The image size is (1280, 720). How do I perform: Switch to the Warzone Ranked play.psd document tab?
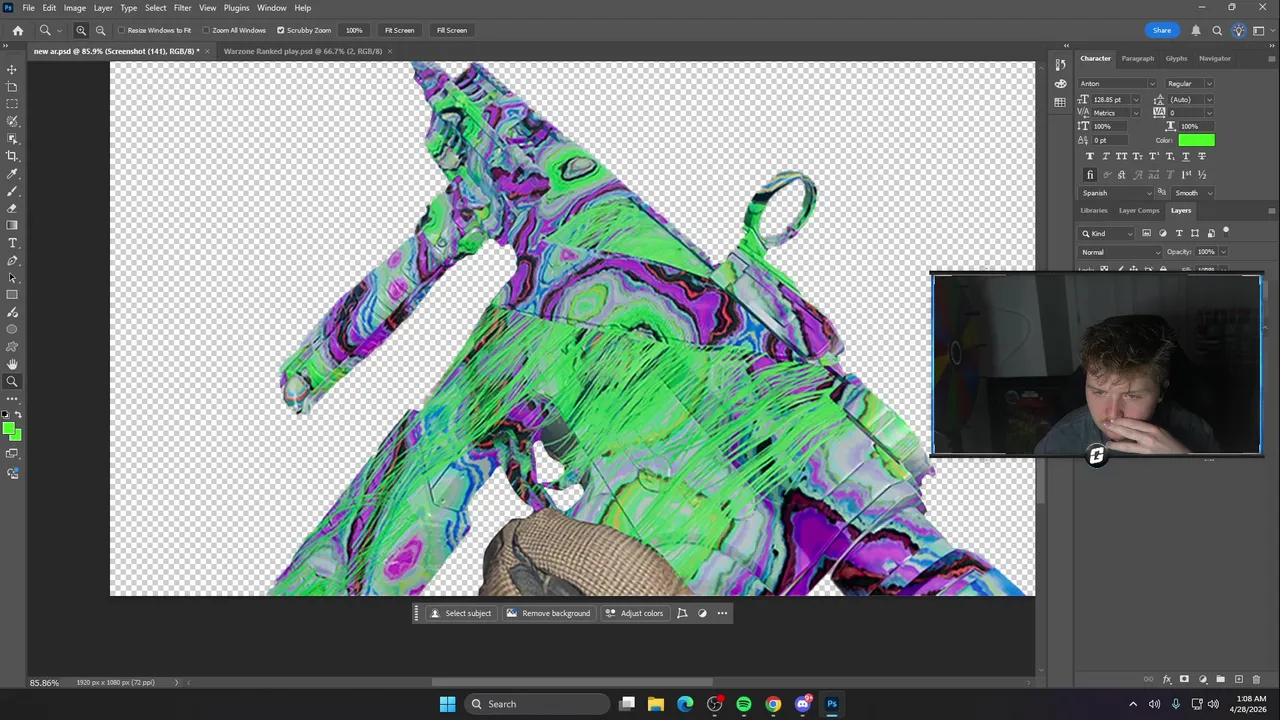point(303,51)
